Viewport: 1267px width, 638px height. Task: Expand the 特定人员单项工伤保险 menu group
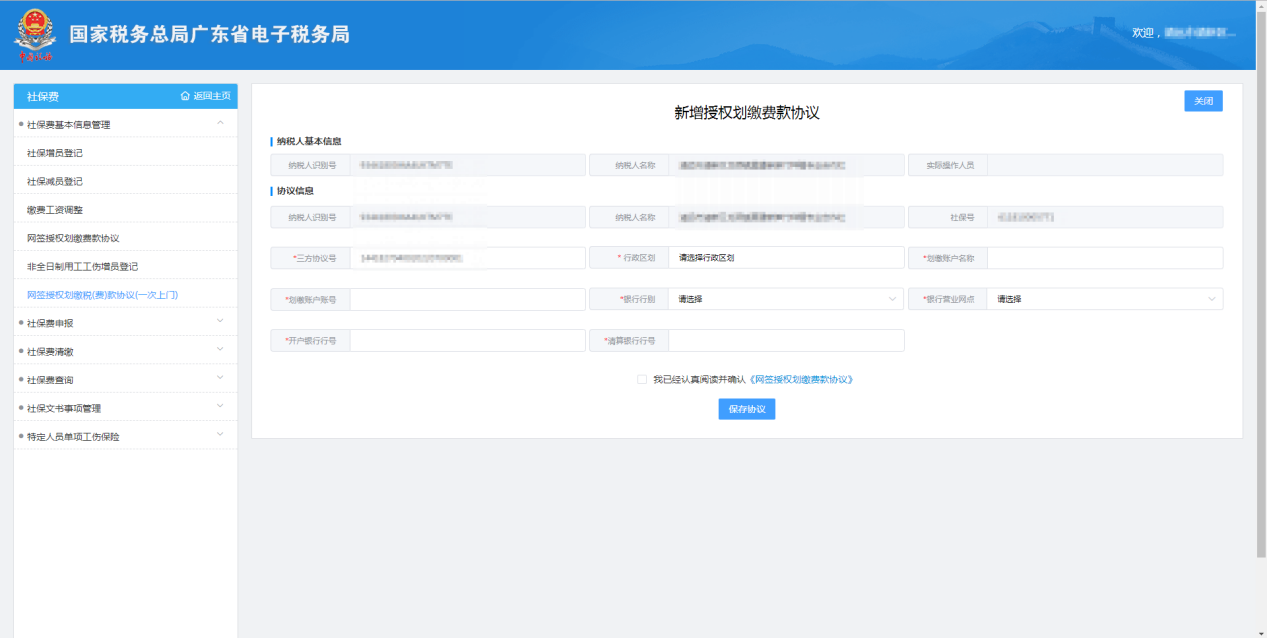click(219, 435)
